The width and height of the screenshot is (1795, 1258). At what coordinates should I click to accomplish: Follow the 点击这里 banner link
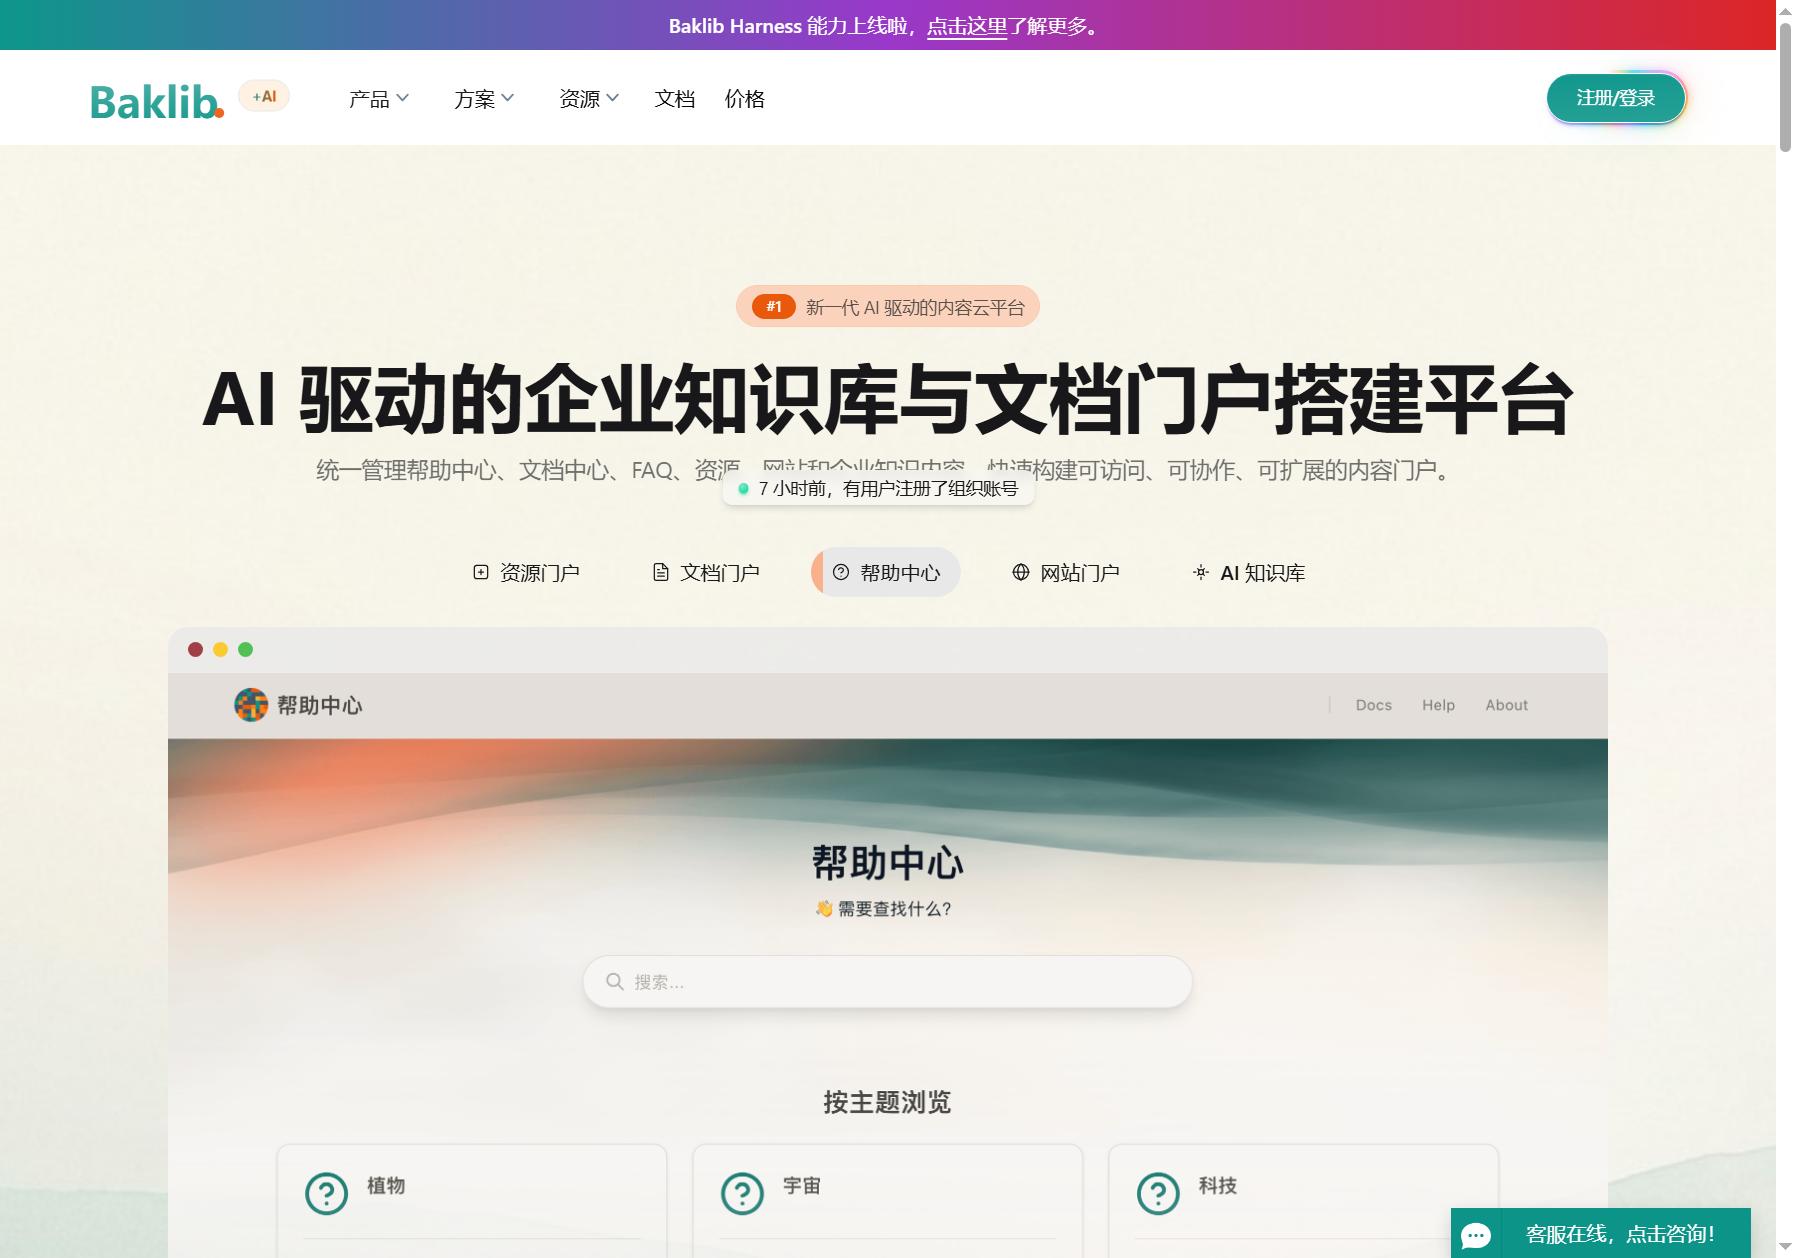pyautogui.click(x=967, y=26)
